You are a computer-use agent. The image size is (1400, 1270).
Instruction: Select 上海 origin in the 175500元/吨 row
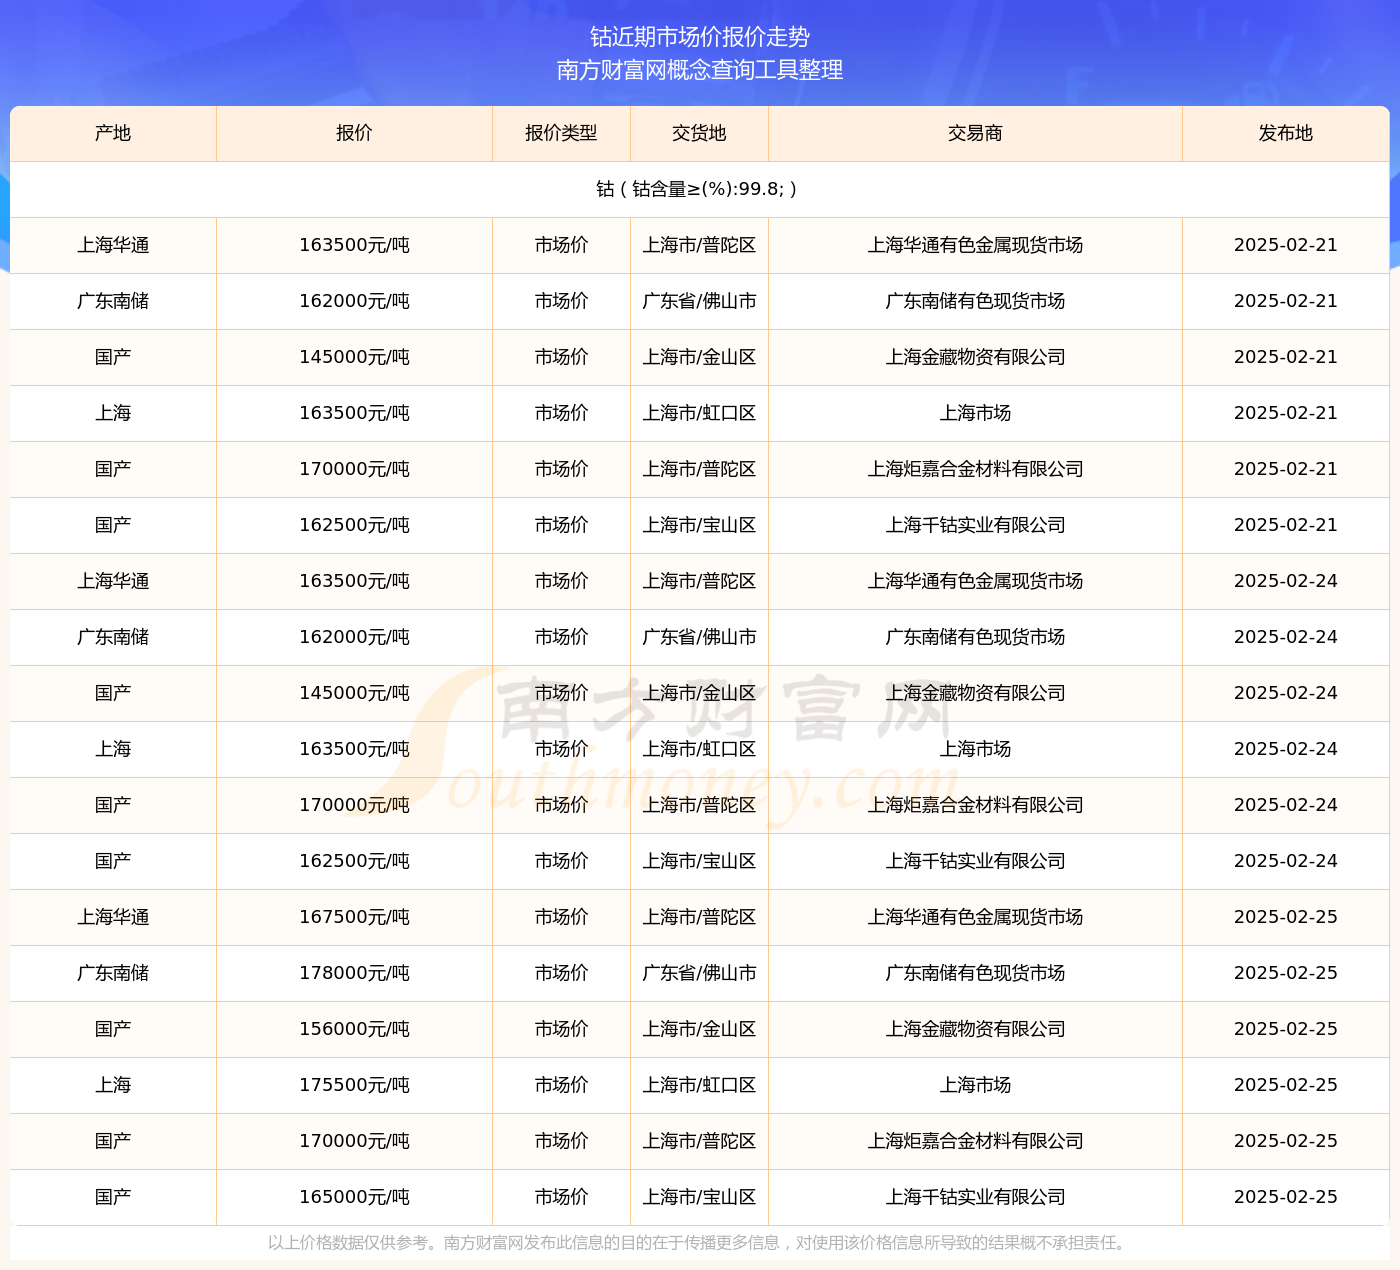[113, 1085]
